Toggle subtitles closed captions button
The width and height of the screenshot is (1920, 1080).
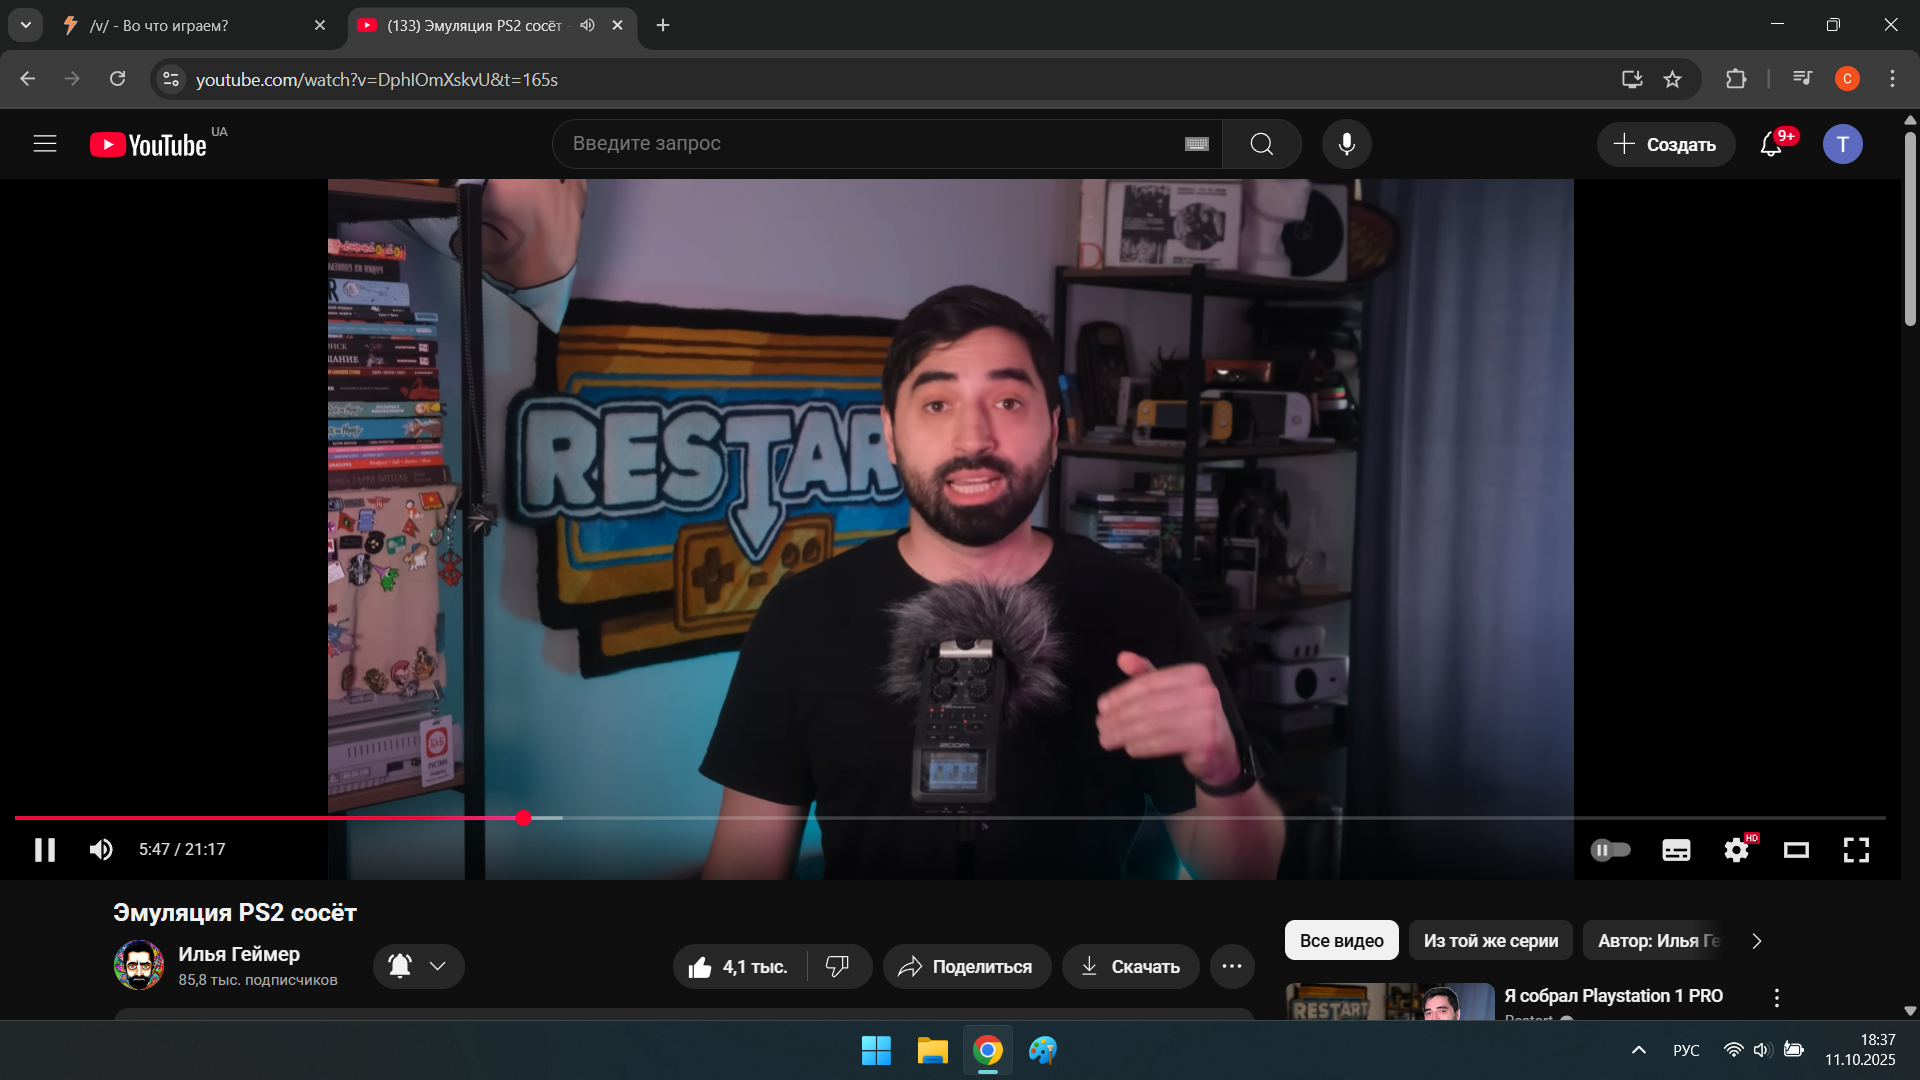1676,850
